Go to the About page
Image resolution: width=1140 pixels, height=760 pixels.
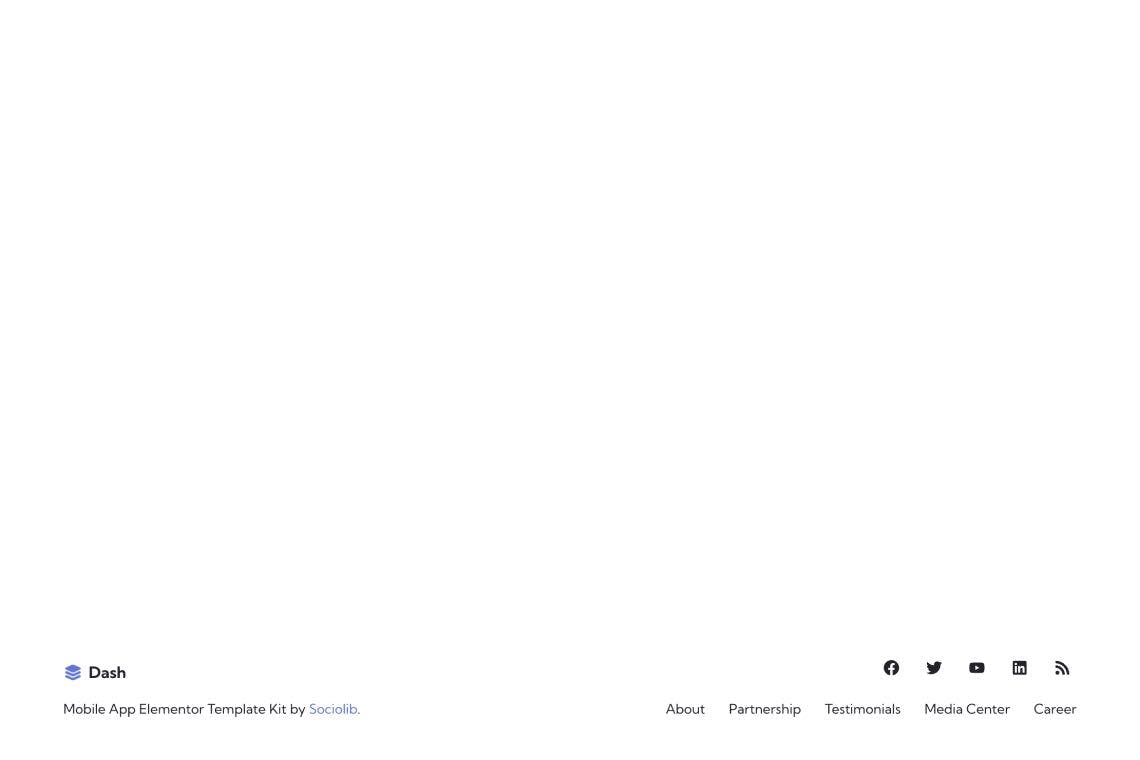click(685, 709)
